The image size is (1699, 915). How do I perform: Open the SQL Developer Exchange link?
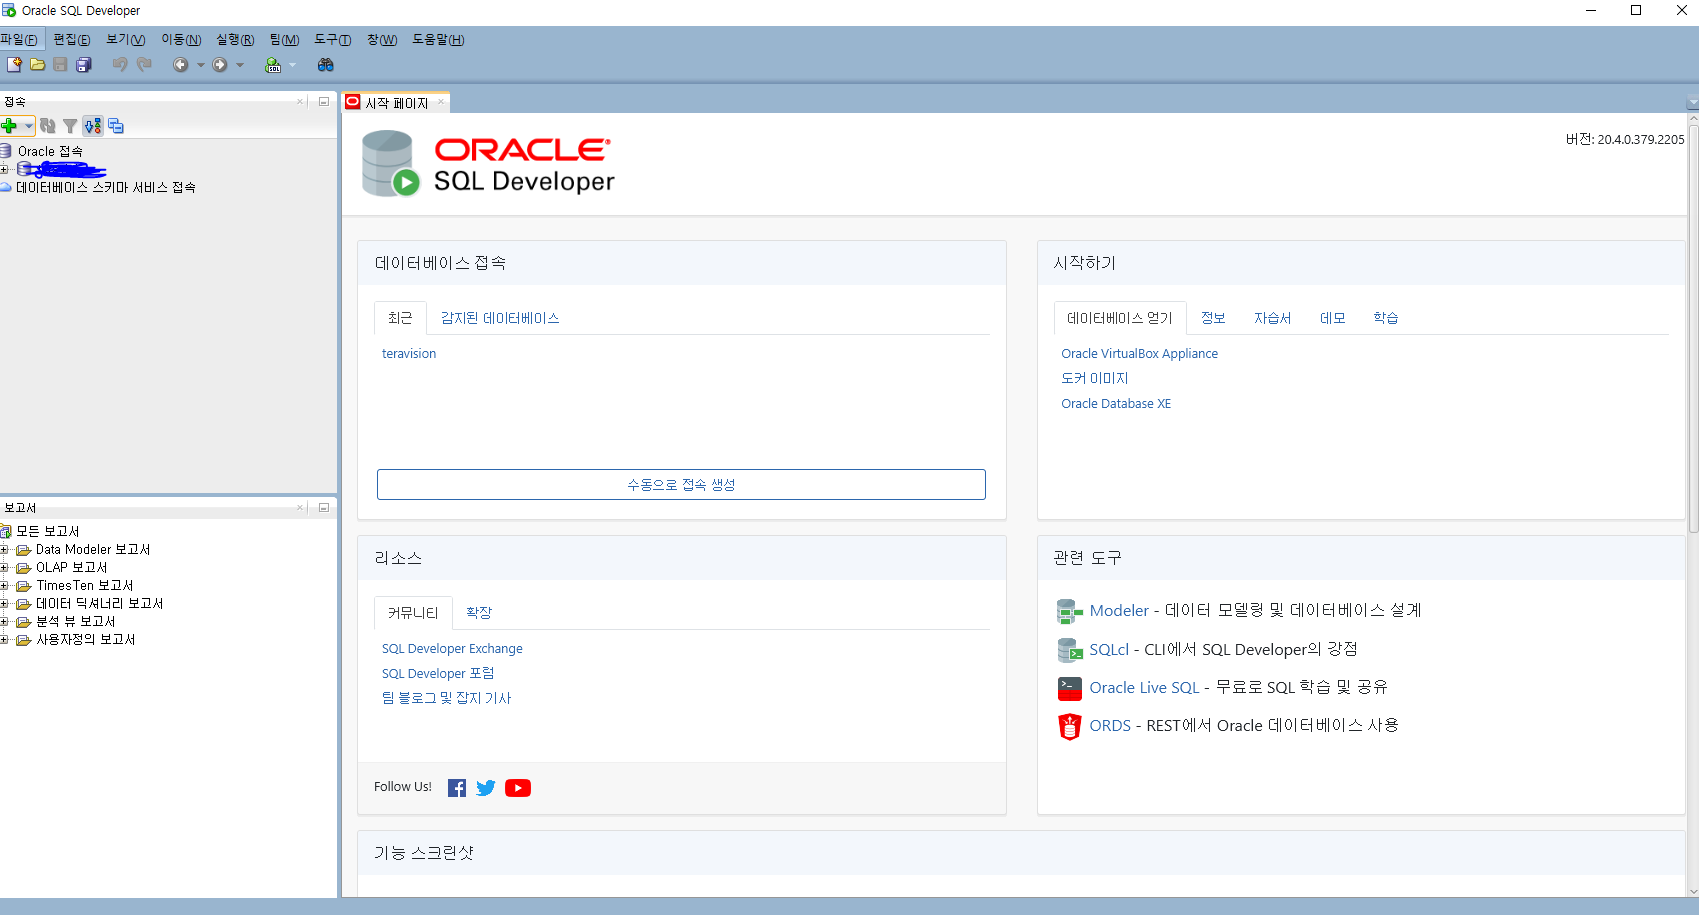click(452, 649)
